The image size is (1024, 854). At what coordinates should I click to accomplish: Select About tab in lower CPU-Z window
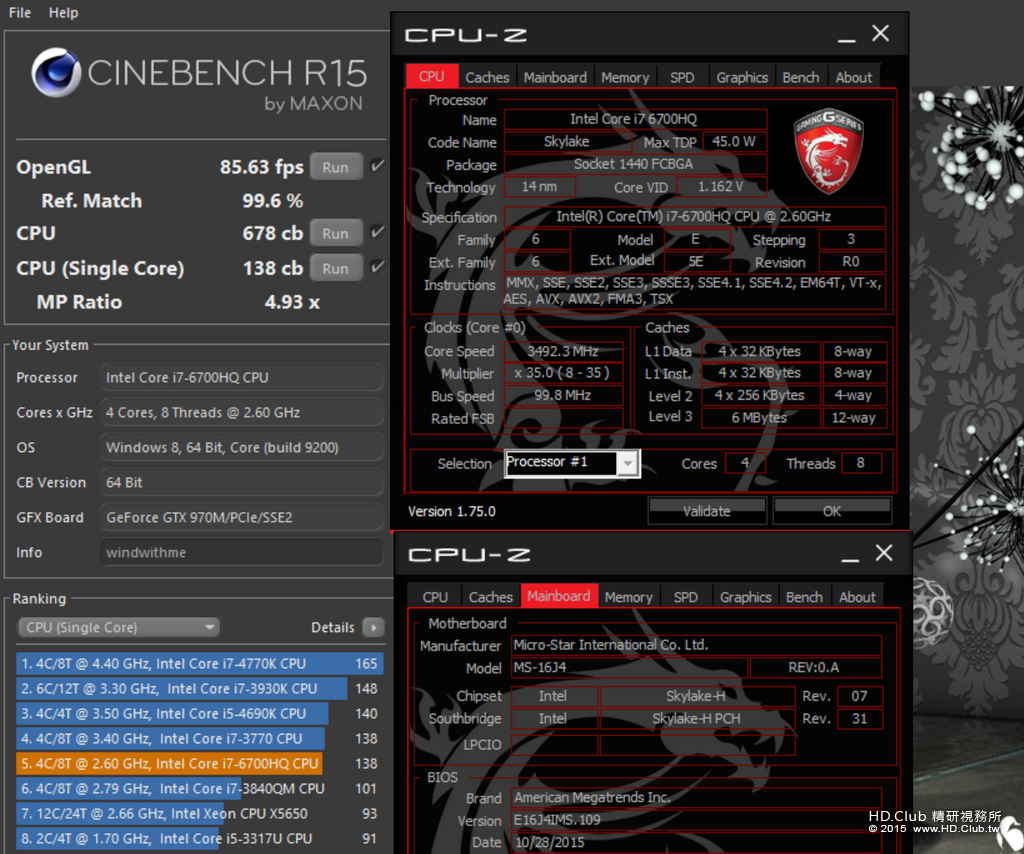click(x=857, y=597)
